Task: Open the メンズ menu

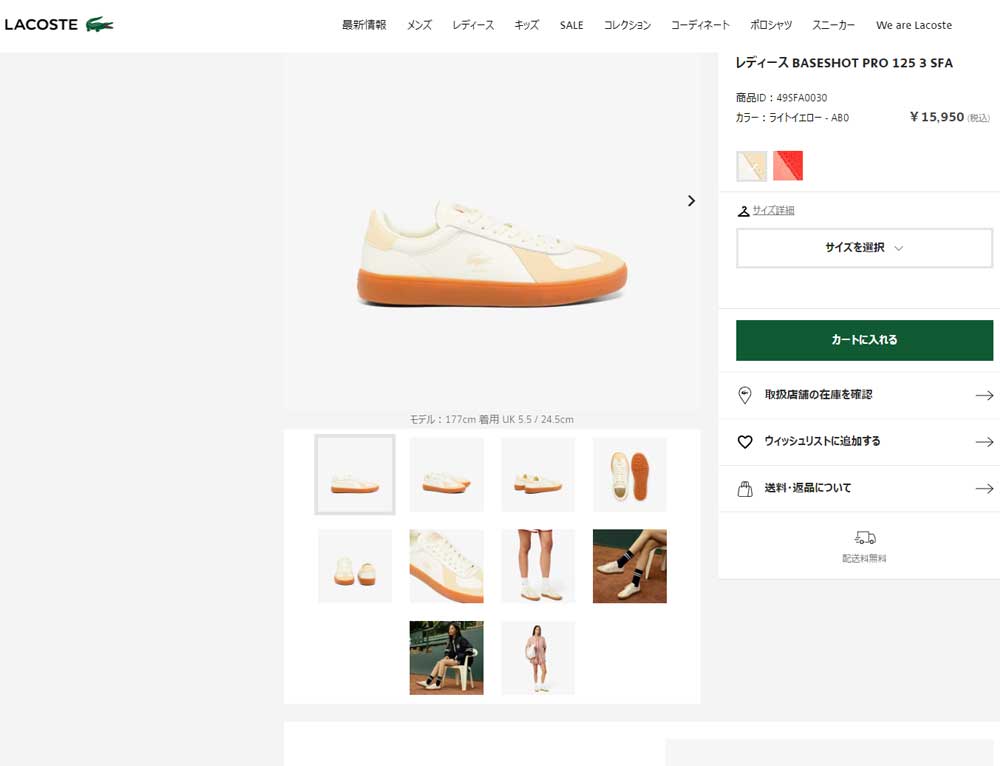Action: point(419,25)
